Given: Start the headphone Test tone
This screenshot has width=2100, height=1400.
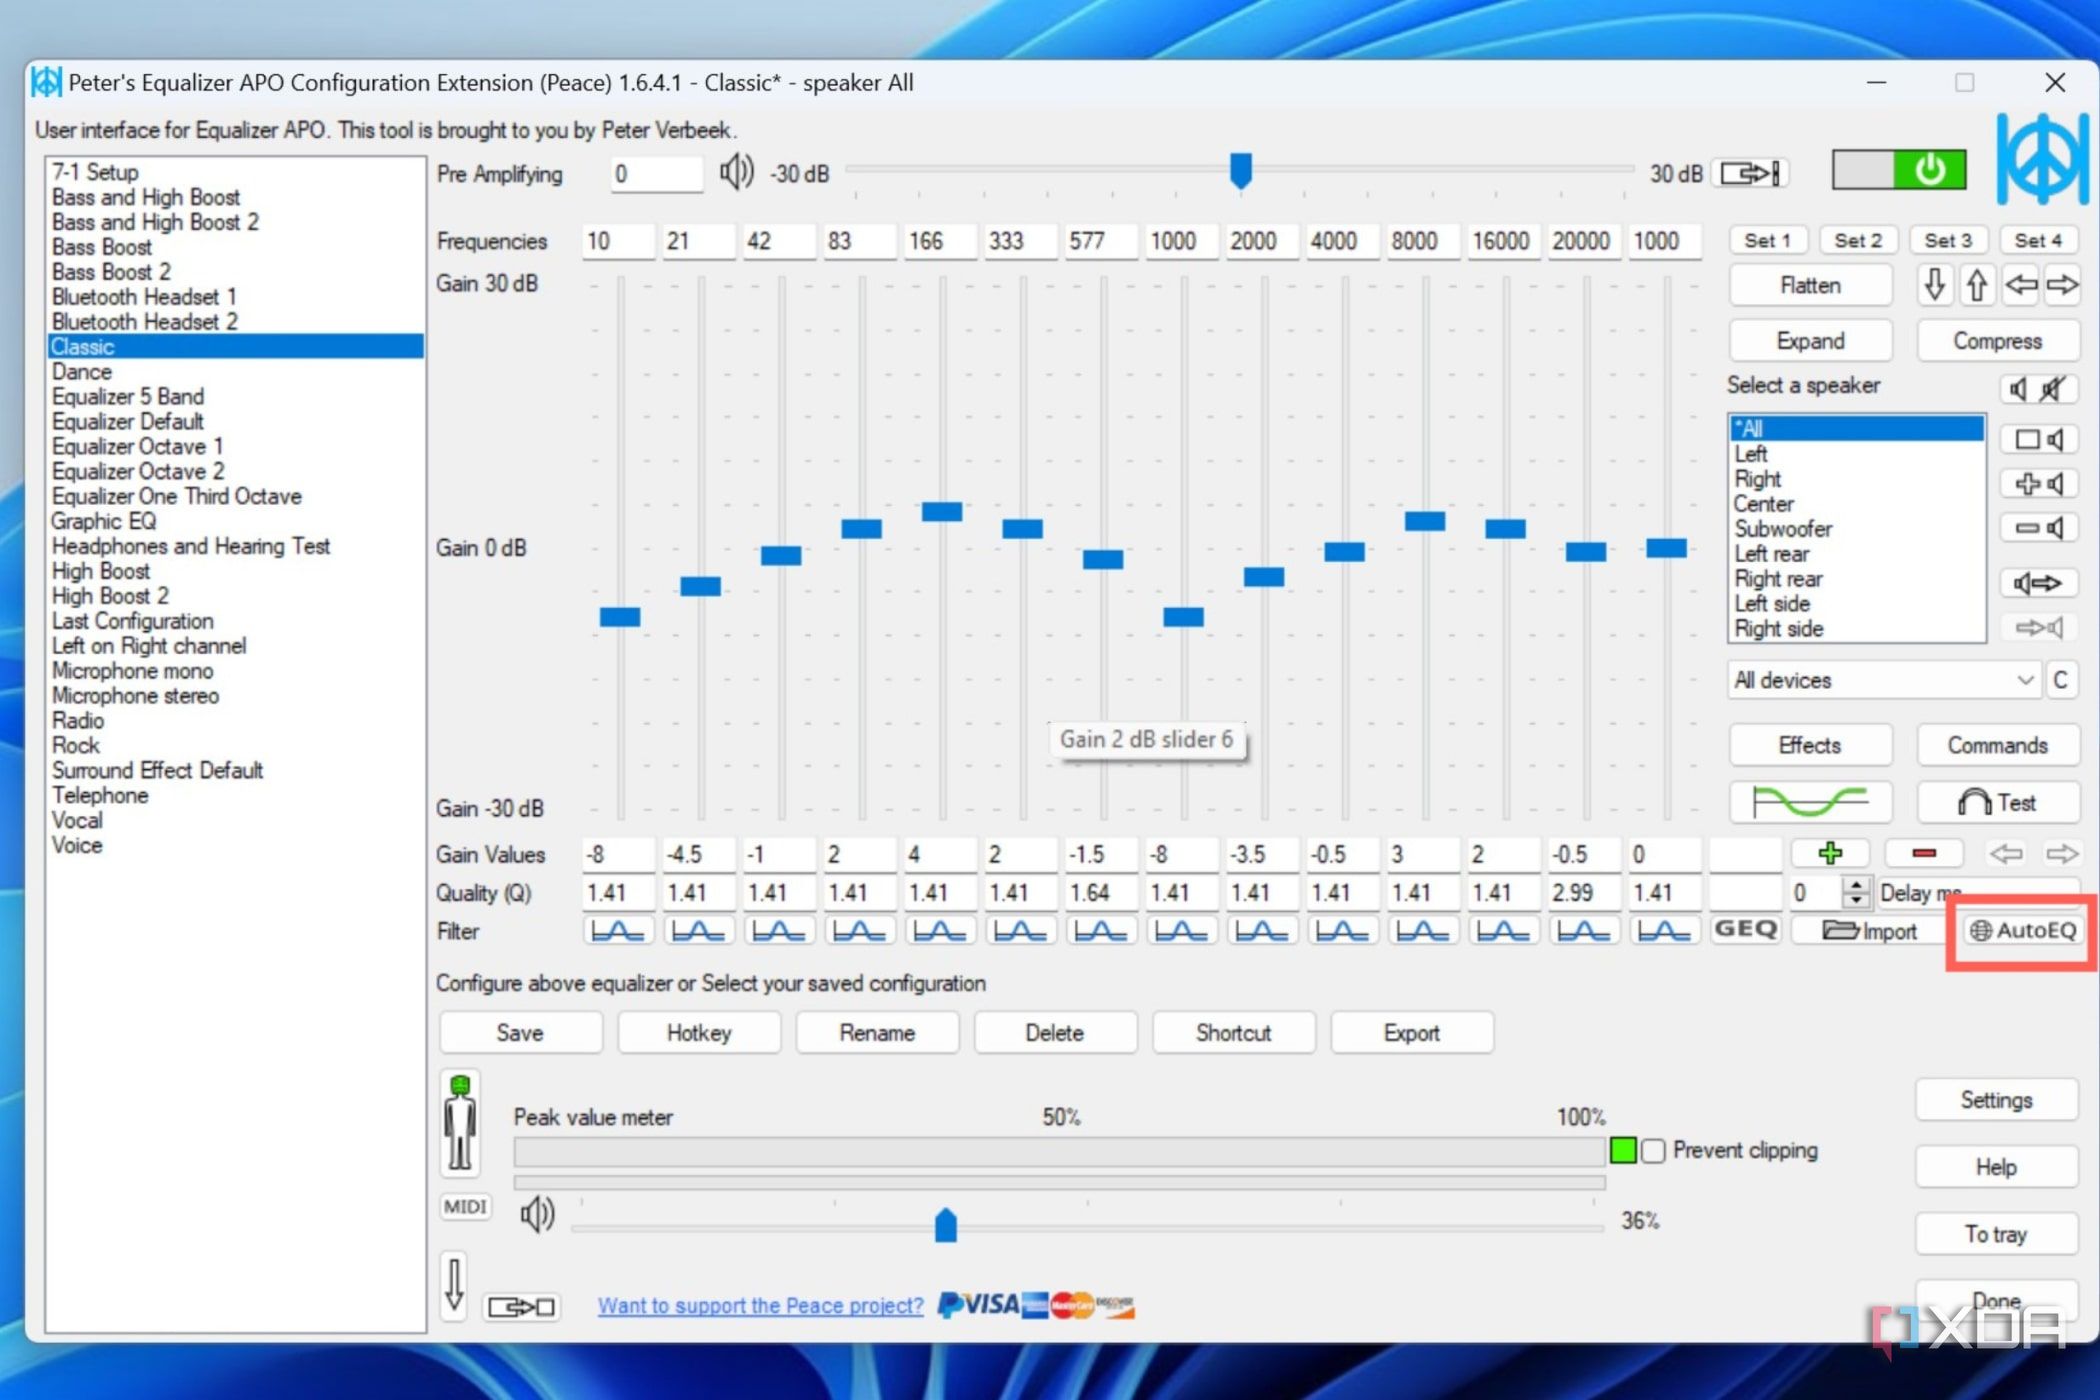Looking at the screenshot, I should pyautogui.click(x=1997, y=802).
